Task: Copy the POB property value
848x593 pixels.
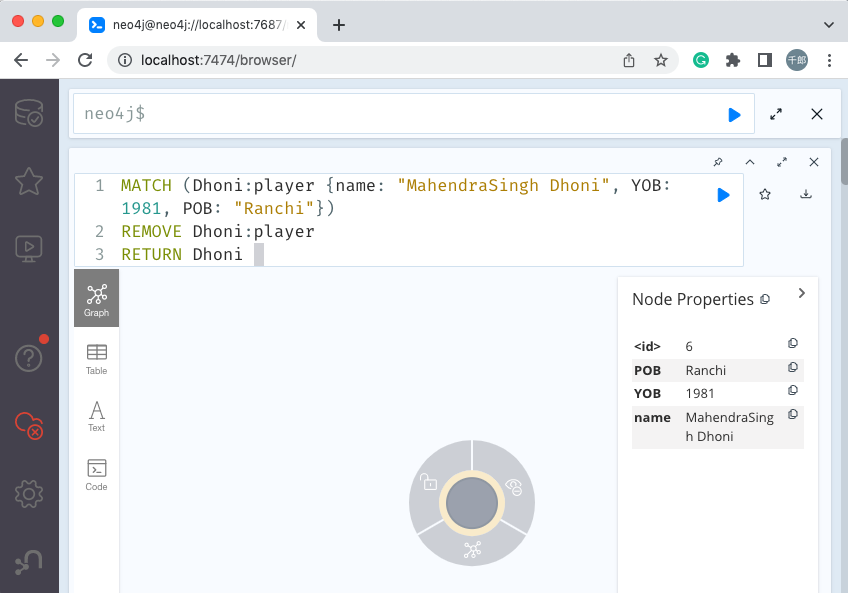Action: 793,367
